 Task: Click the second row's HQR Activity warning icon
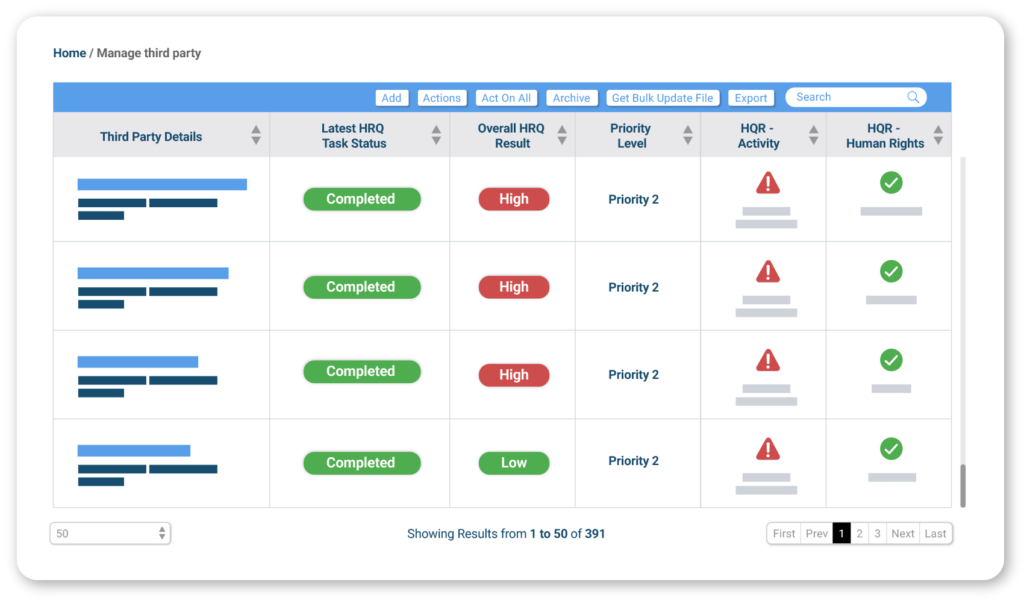767,271
